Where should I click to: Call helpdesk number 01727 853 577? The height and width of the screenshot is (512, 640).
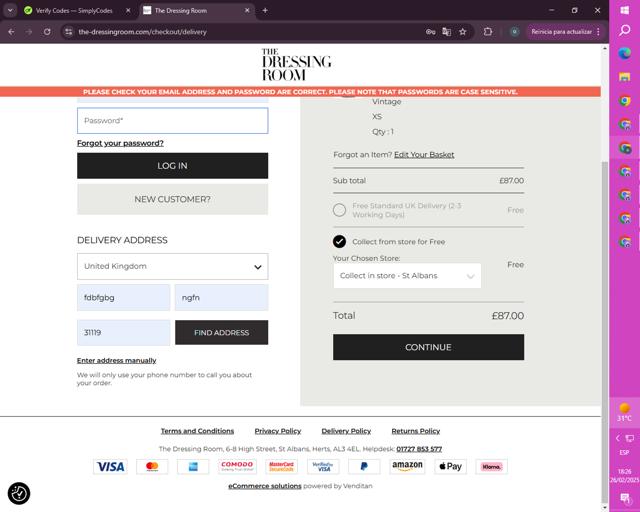click(419, 449)
